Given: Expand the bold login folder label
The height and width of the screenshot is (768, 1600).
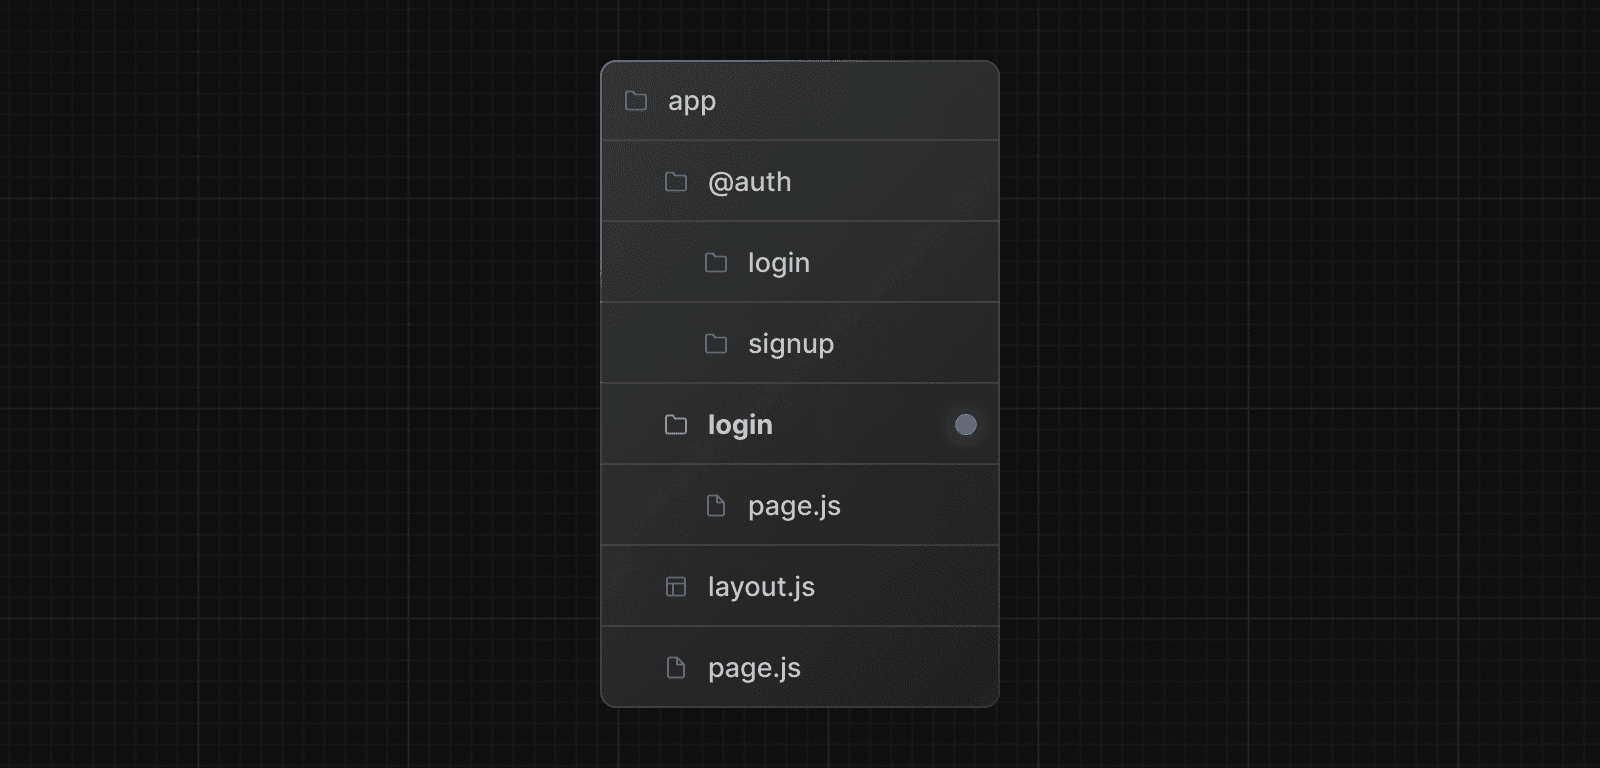Looking at the screenshot, I should 740,425.
